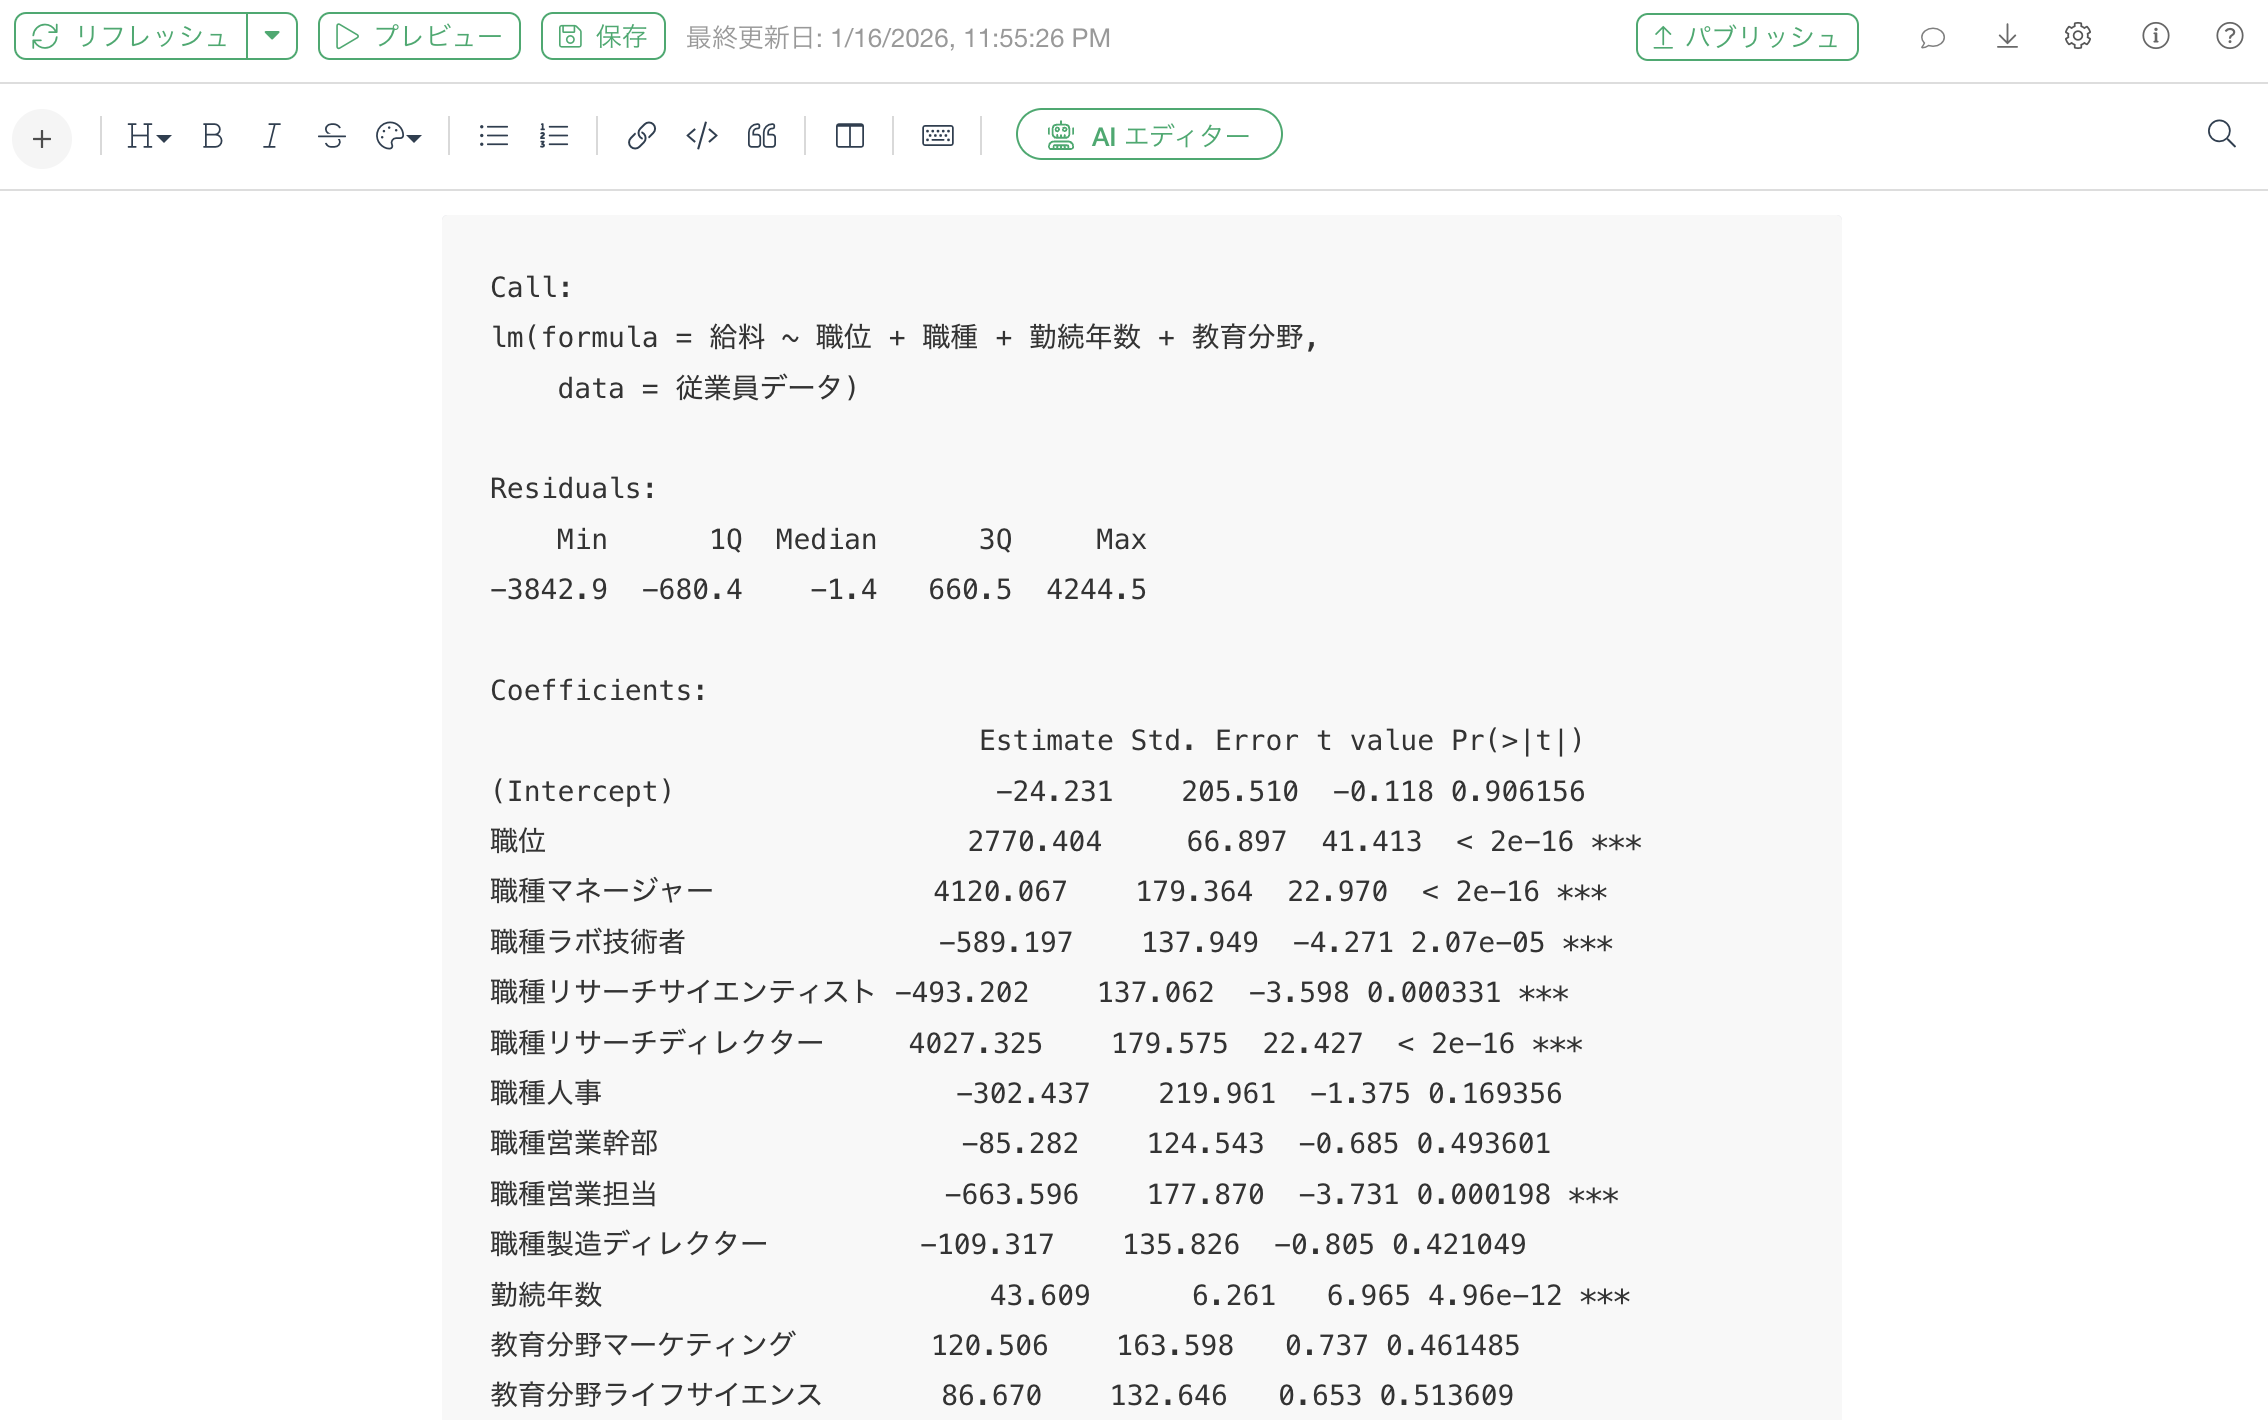Insert a code block
The width and height of the screenshot is (2268, 1420).
pyautogui.click(x=702, y=136)
